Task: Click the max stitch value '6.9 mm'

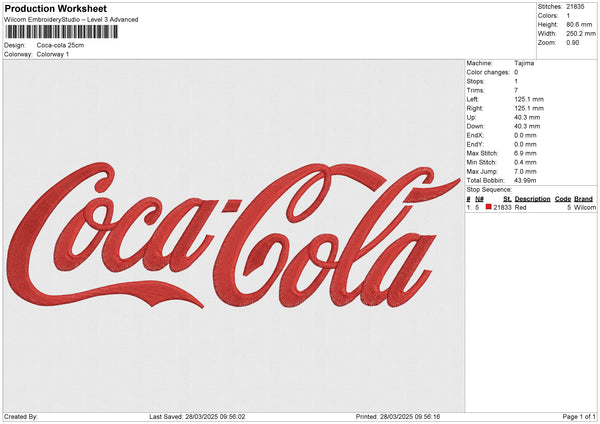Action: pyautogui.click(x=525, y=153)
